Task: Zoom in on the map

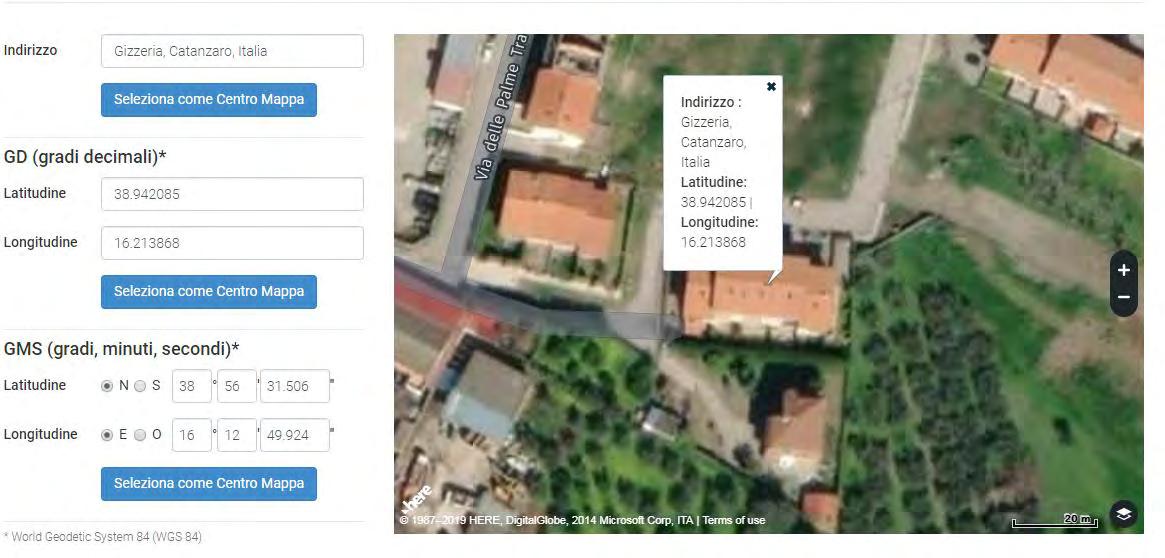Action: coord(1123,270)
